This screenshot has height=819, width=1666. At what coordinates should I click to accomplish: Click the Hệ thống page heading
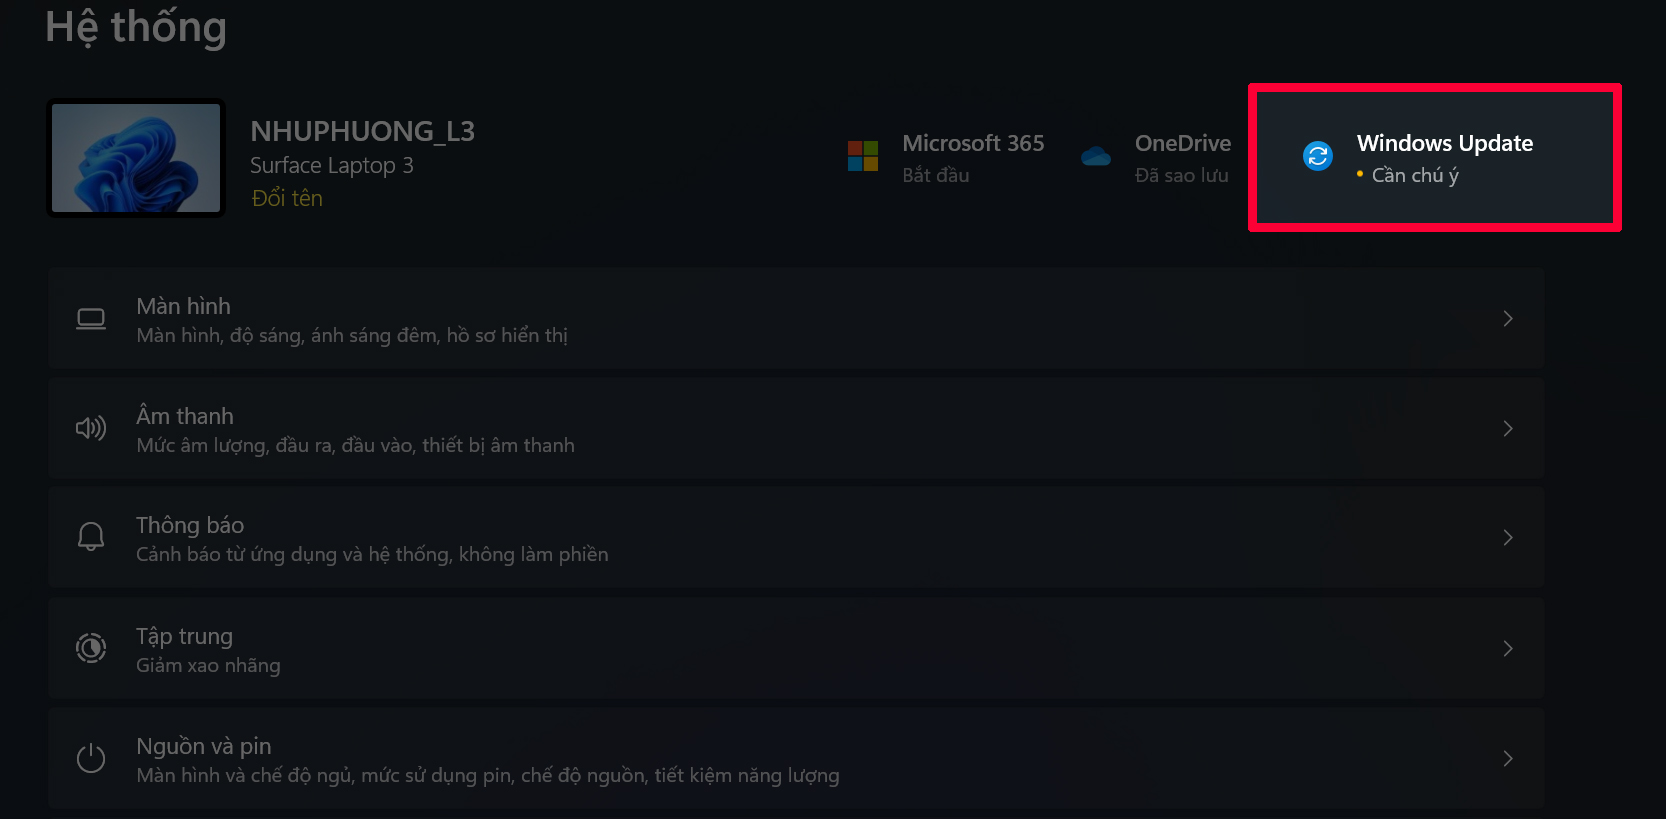click(x=136, y=27)
